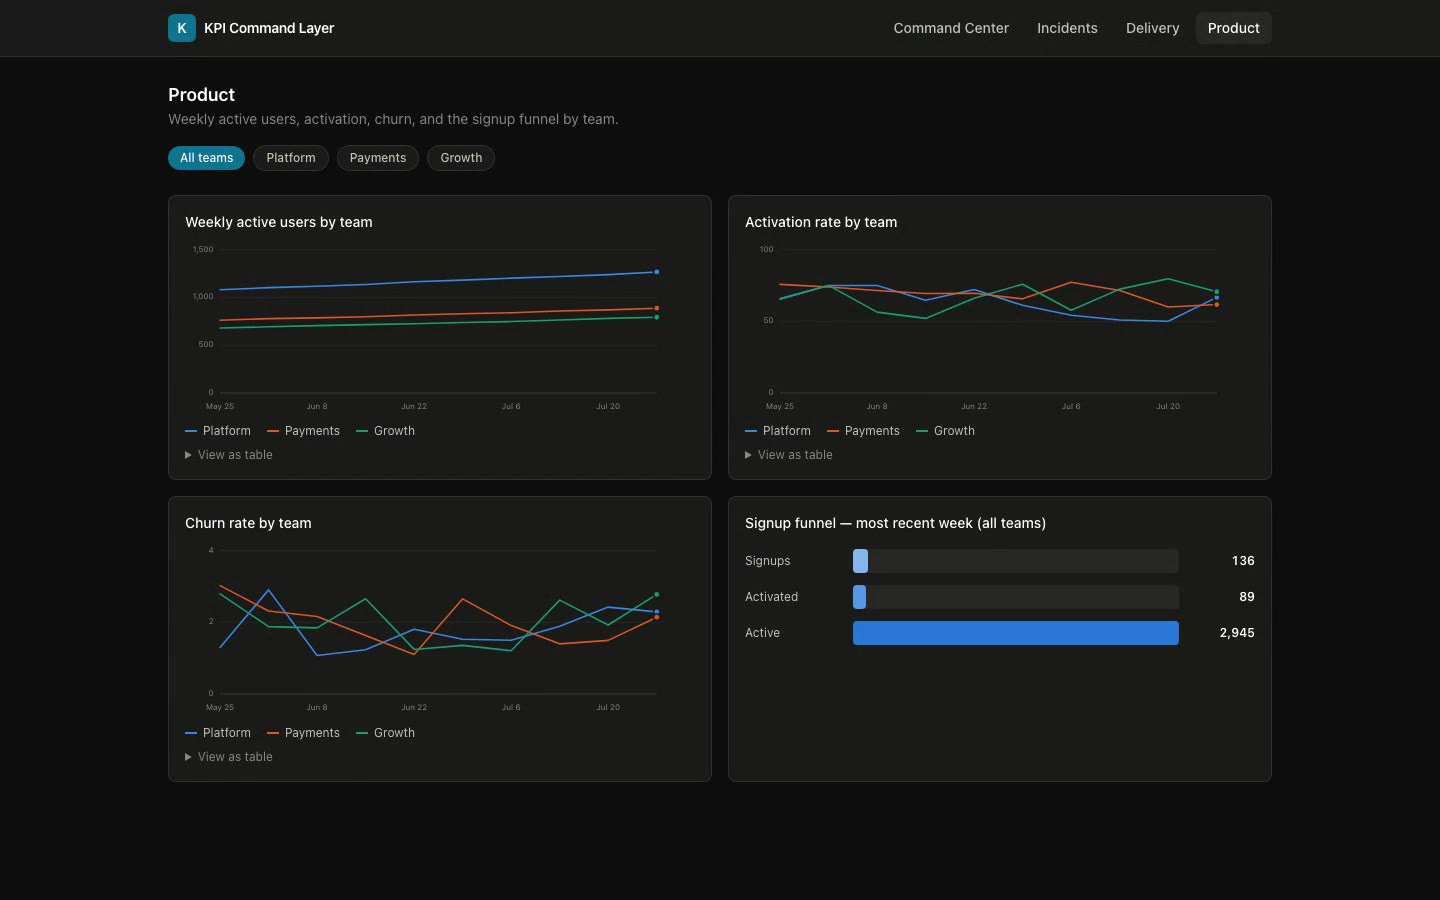The height and width of the screenshot is (900, 1440).
Task: Click the Signup funnel card heading
Action: click(x=895, y=523)
